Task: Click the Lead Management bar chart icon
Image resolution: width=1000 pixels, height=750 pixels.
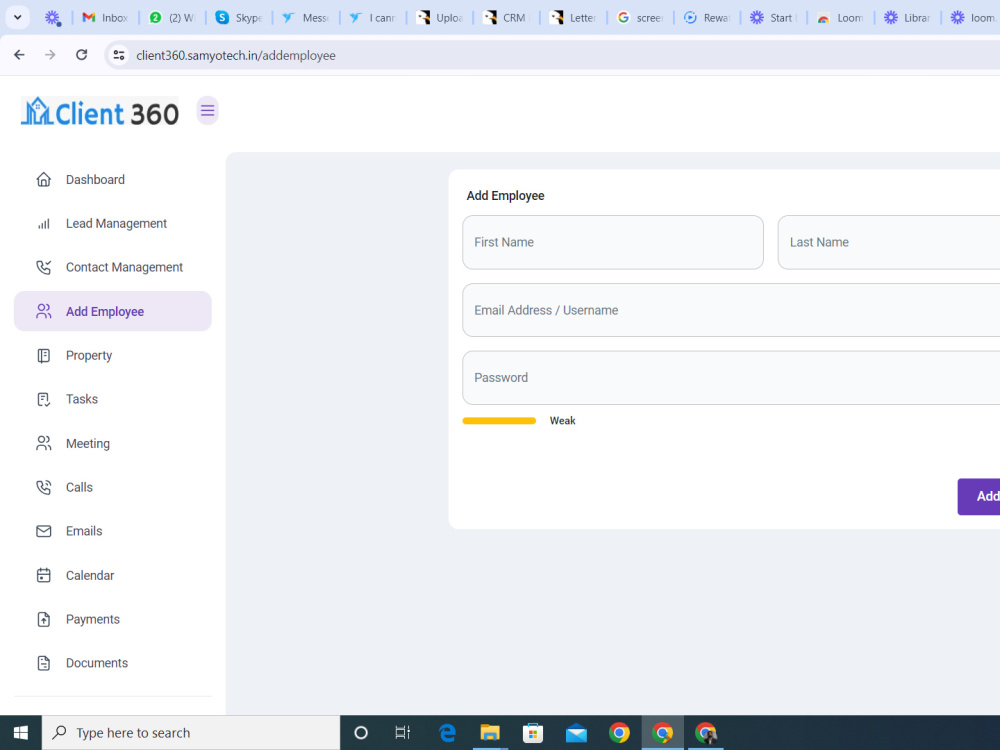Action: [x=43, y=223]
